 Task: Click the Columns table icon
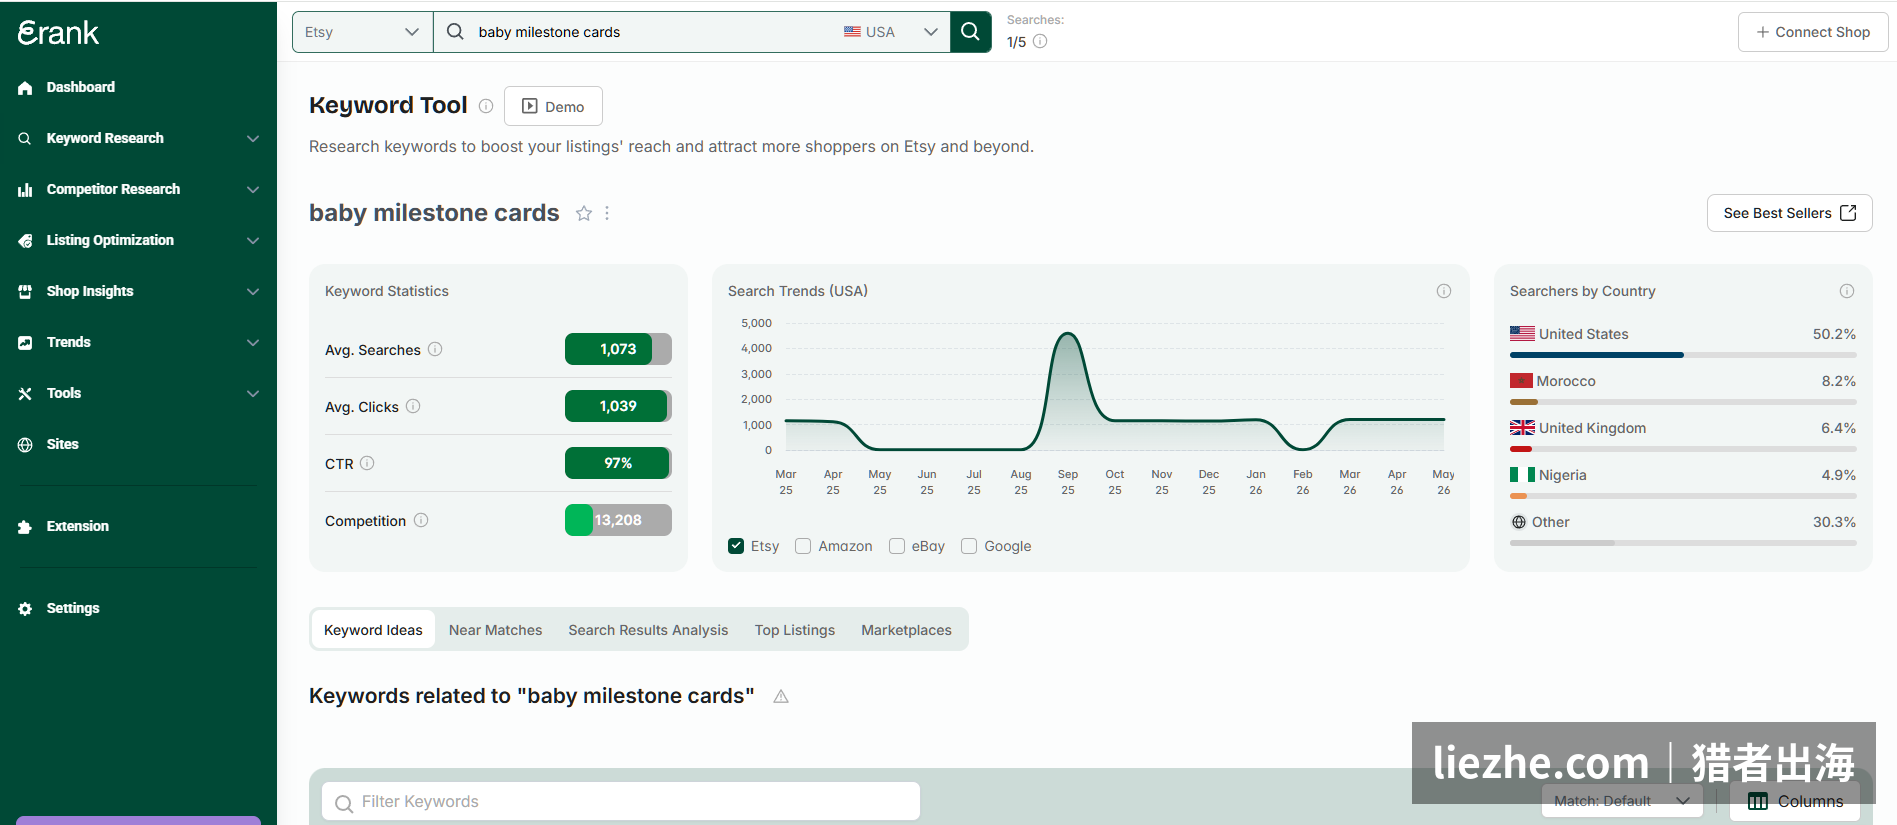tap(1758, 801)
